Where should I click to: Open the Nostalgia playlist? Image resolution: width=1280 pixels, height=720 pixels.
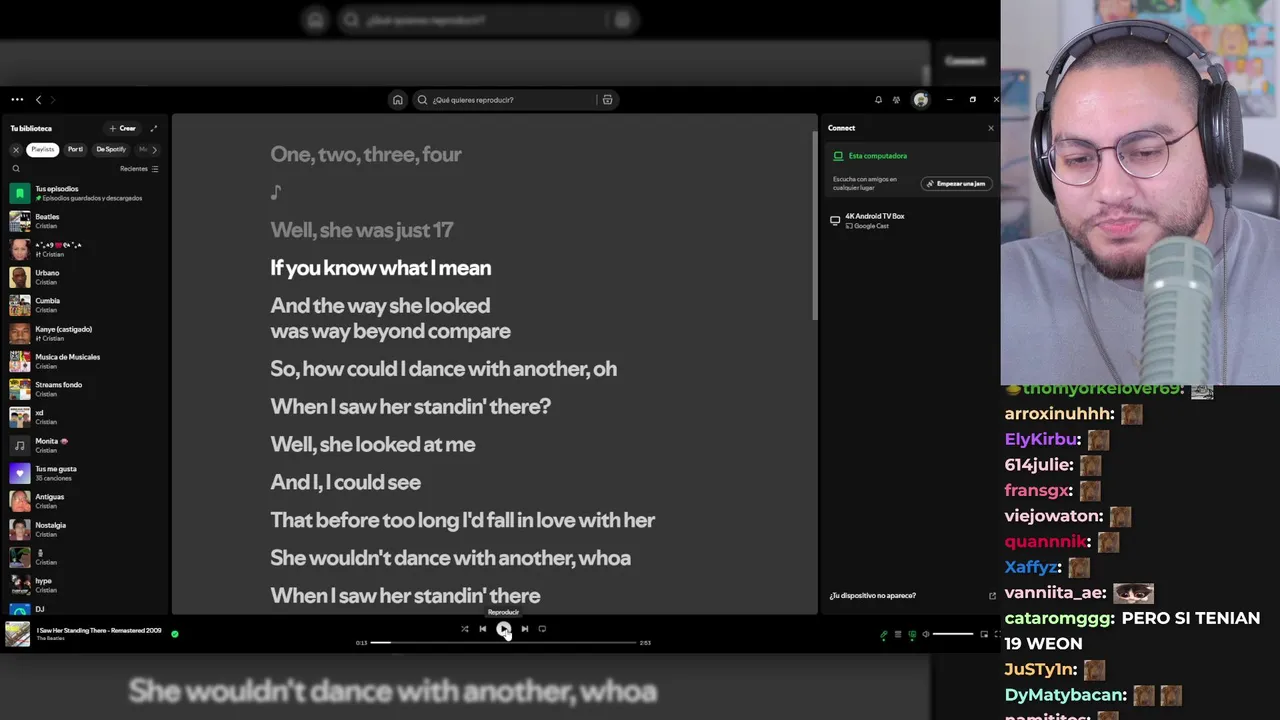coord(86,529)
